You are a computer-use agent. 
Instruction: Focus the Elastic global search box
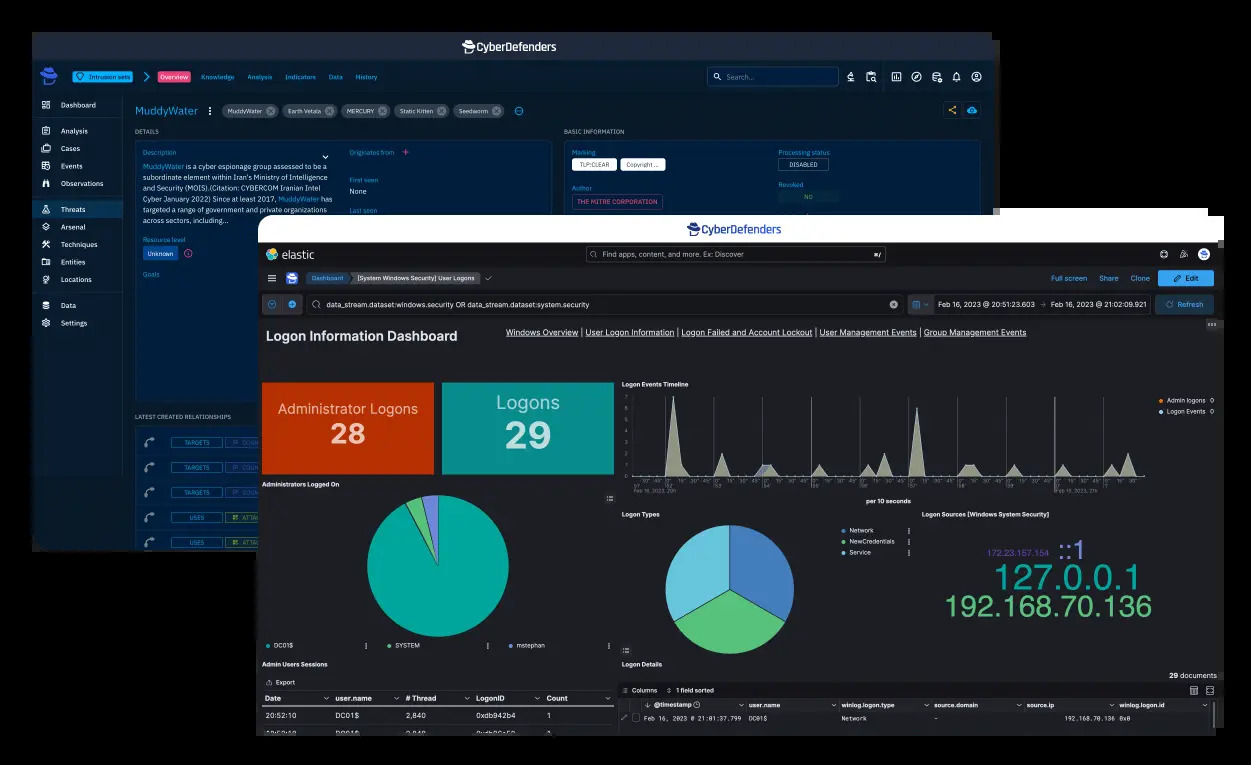click(736, 255)
